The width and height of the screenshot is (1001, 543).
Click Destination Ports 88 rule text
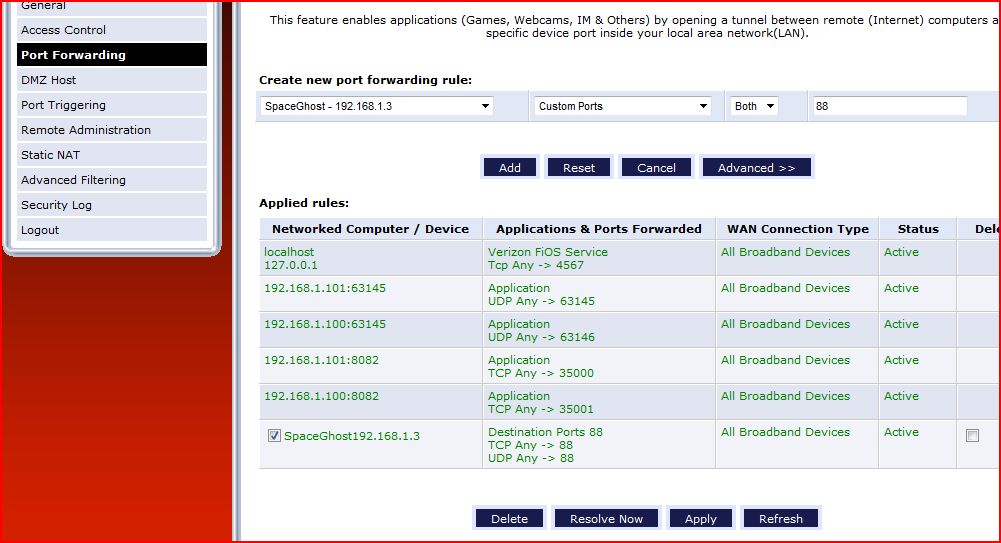545,432
